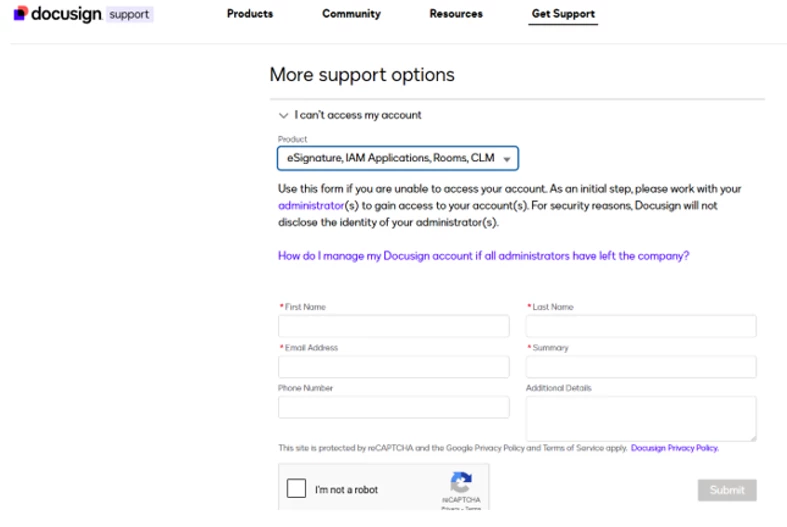This screenshot has height=527, width=787.
Task: Focus the Summary field
Action: point(641,367)
